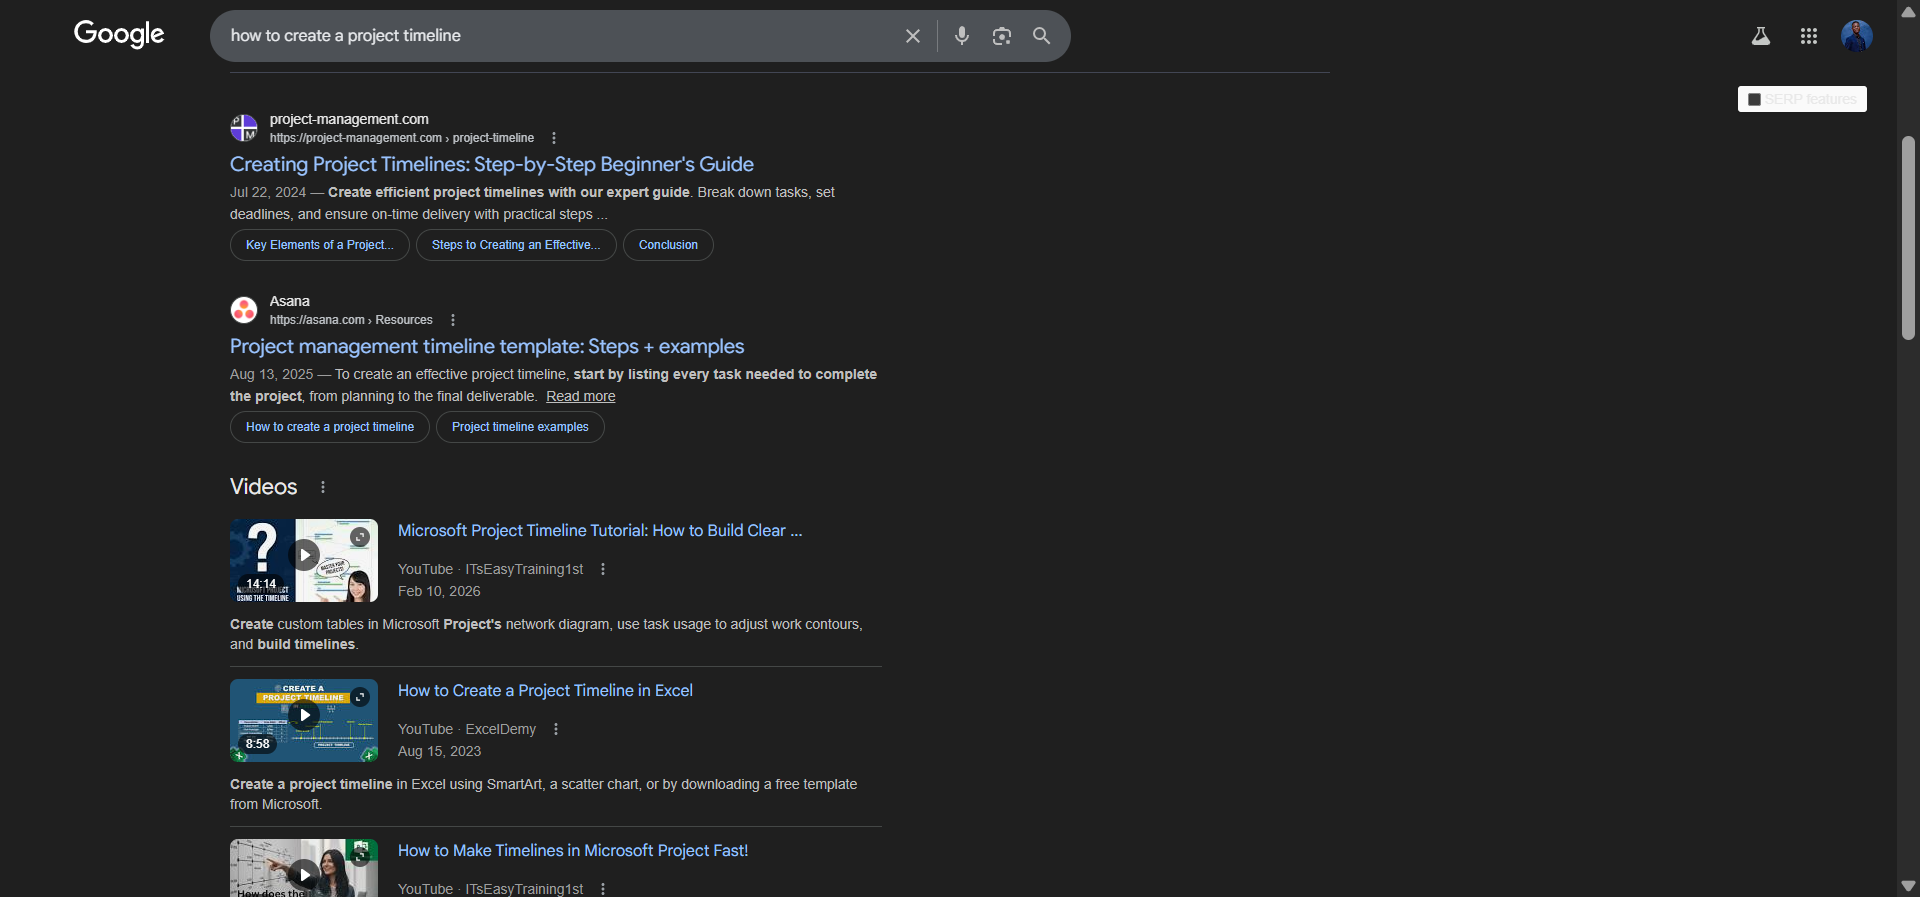Play the Excel project timeline video thumbnail

coord(304,720)
